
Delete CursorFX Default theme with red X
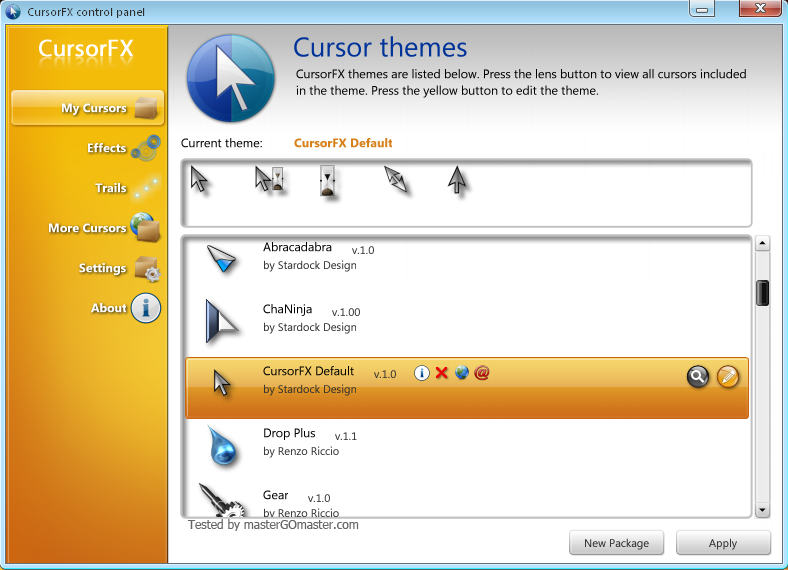[442, 373]
